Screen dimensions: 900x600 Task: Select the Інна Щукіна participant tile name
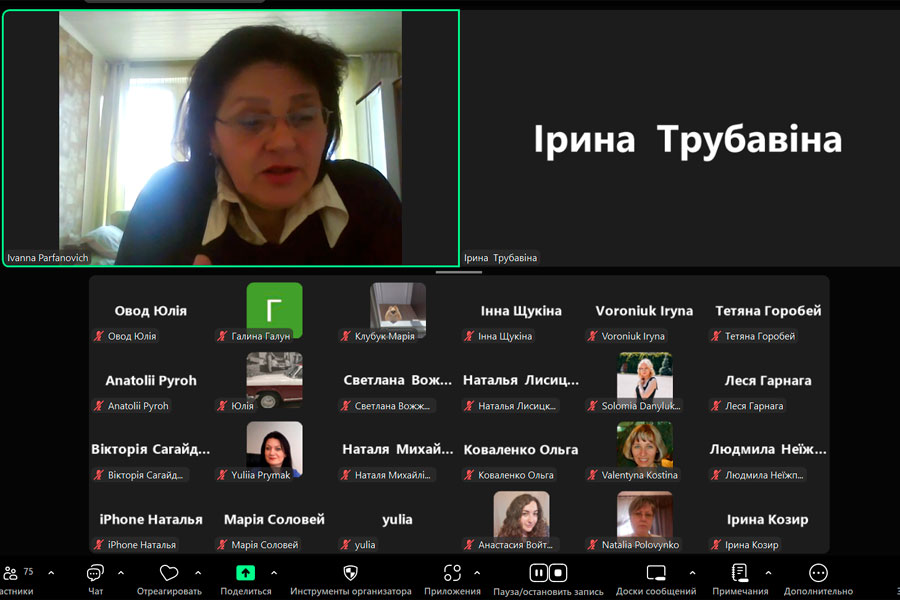(521, 311)
